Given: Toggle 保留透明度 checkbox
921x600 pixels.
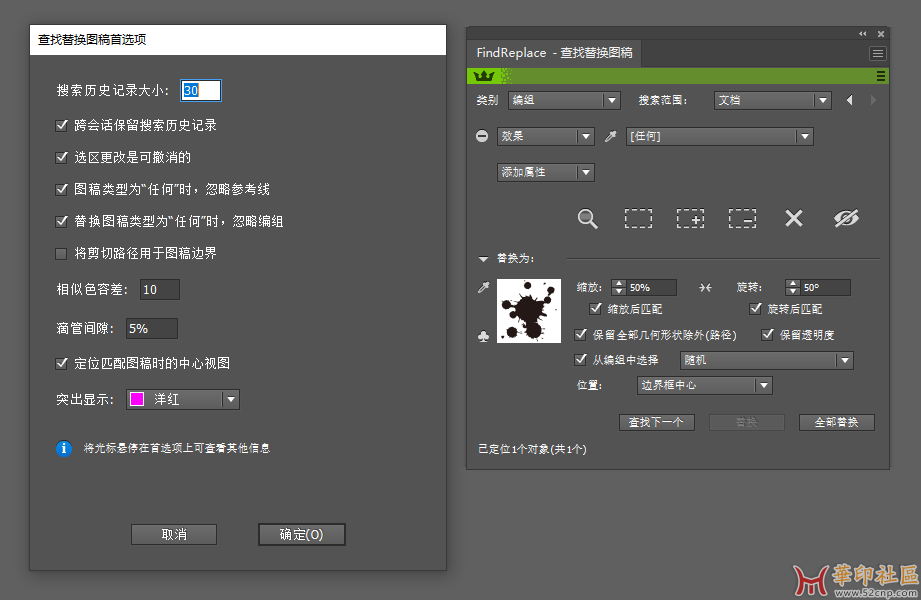Looking at the screenshot, I should [767, 334].
